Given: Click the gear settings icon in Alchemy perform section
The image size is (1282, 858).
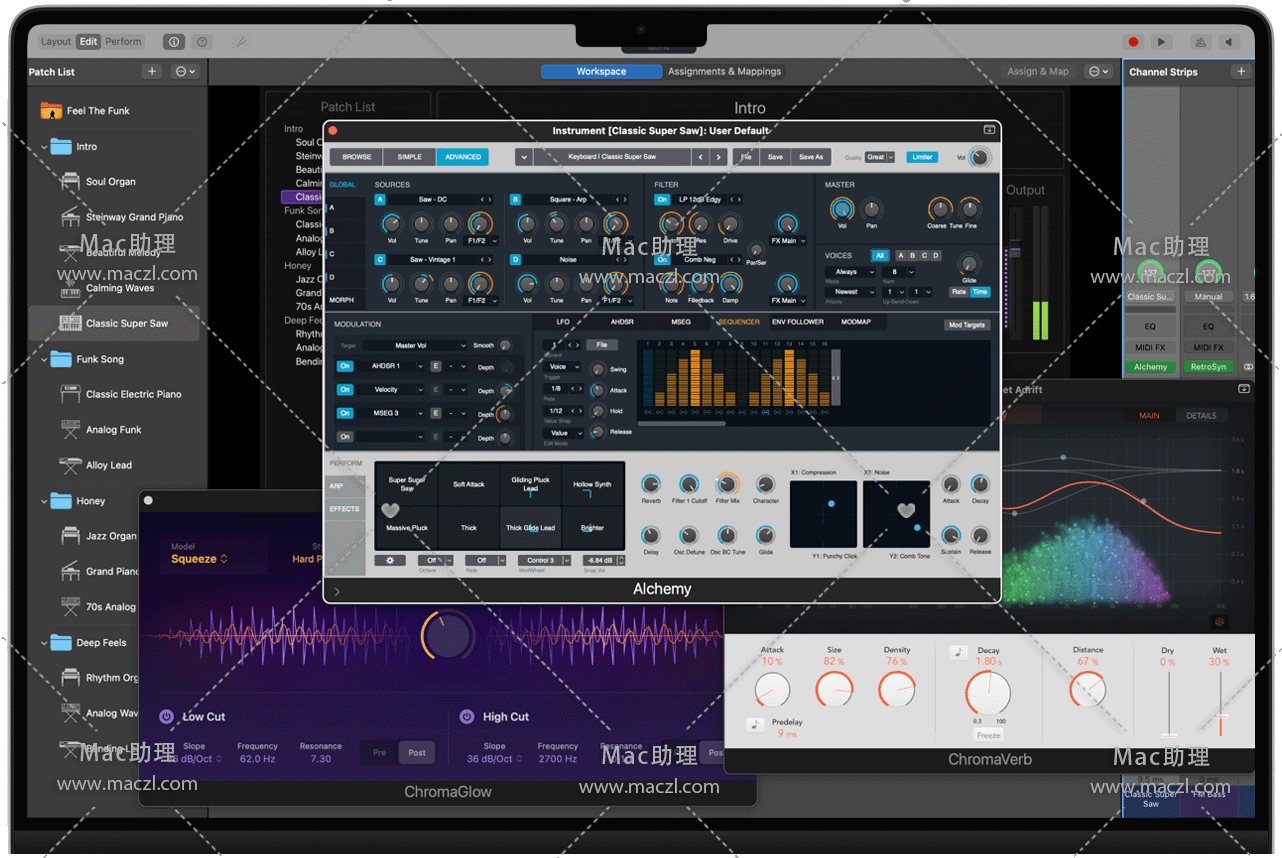Looking at the screenshot, I should coord(390,560).
